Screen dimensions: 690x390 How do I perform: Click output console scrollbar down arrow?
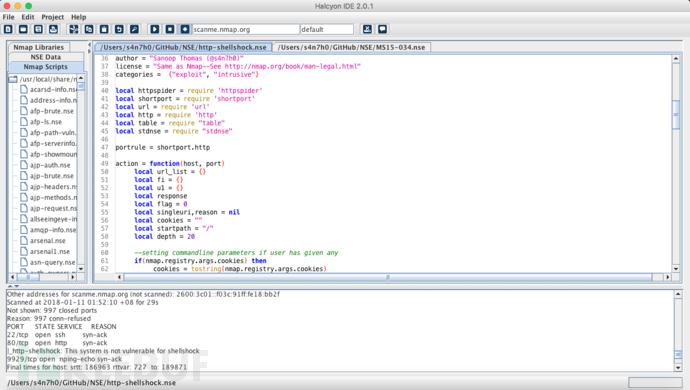tap(678, 368)
